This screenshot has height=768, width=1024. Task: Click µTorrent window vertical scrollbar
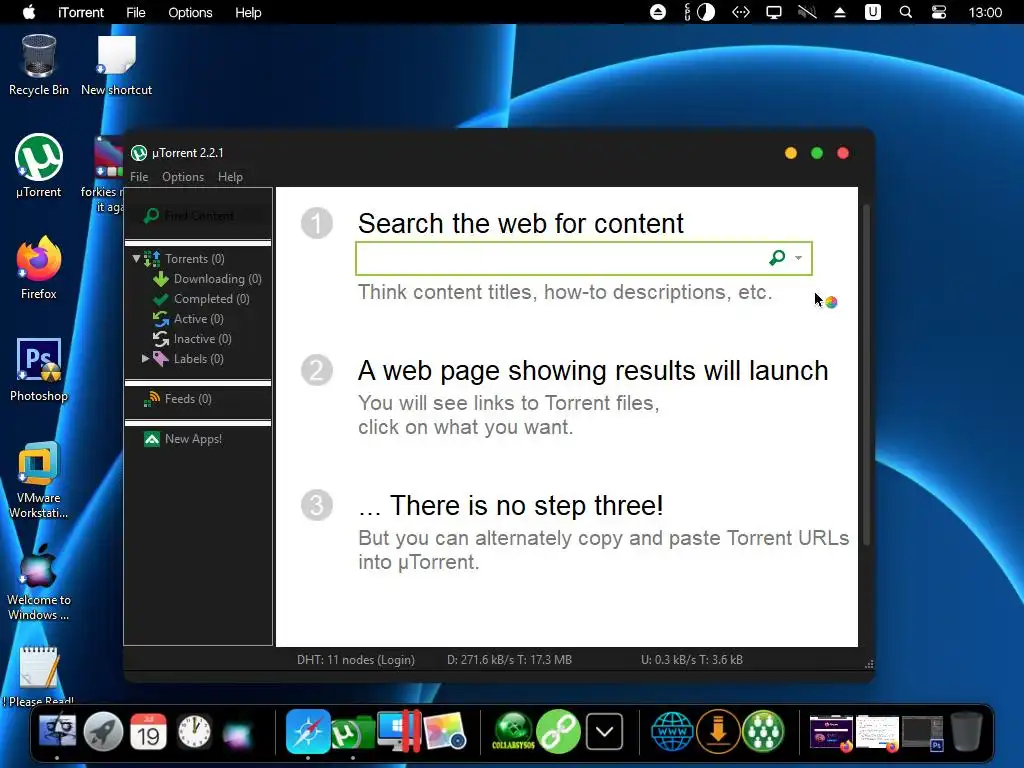(x=867, y=375)
